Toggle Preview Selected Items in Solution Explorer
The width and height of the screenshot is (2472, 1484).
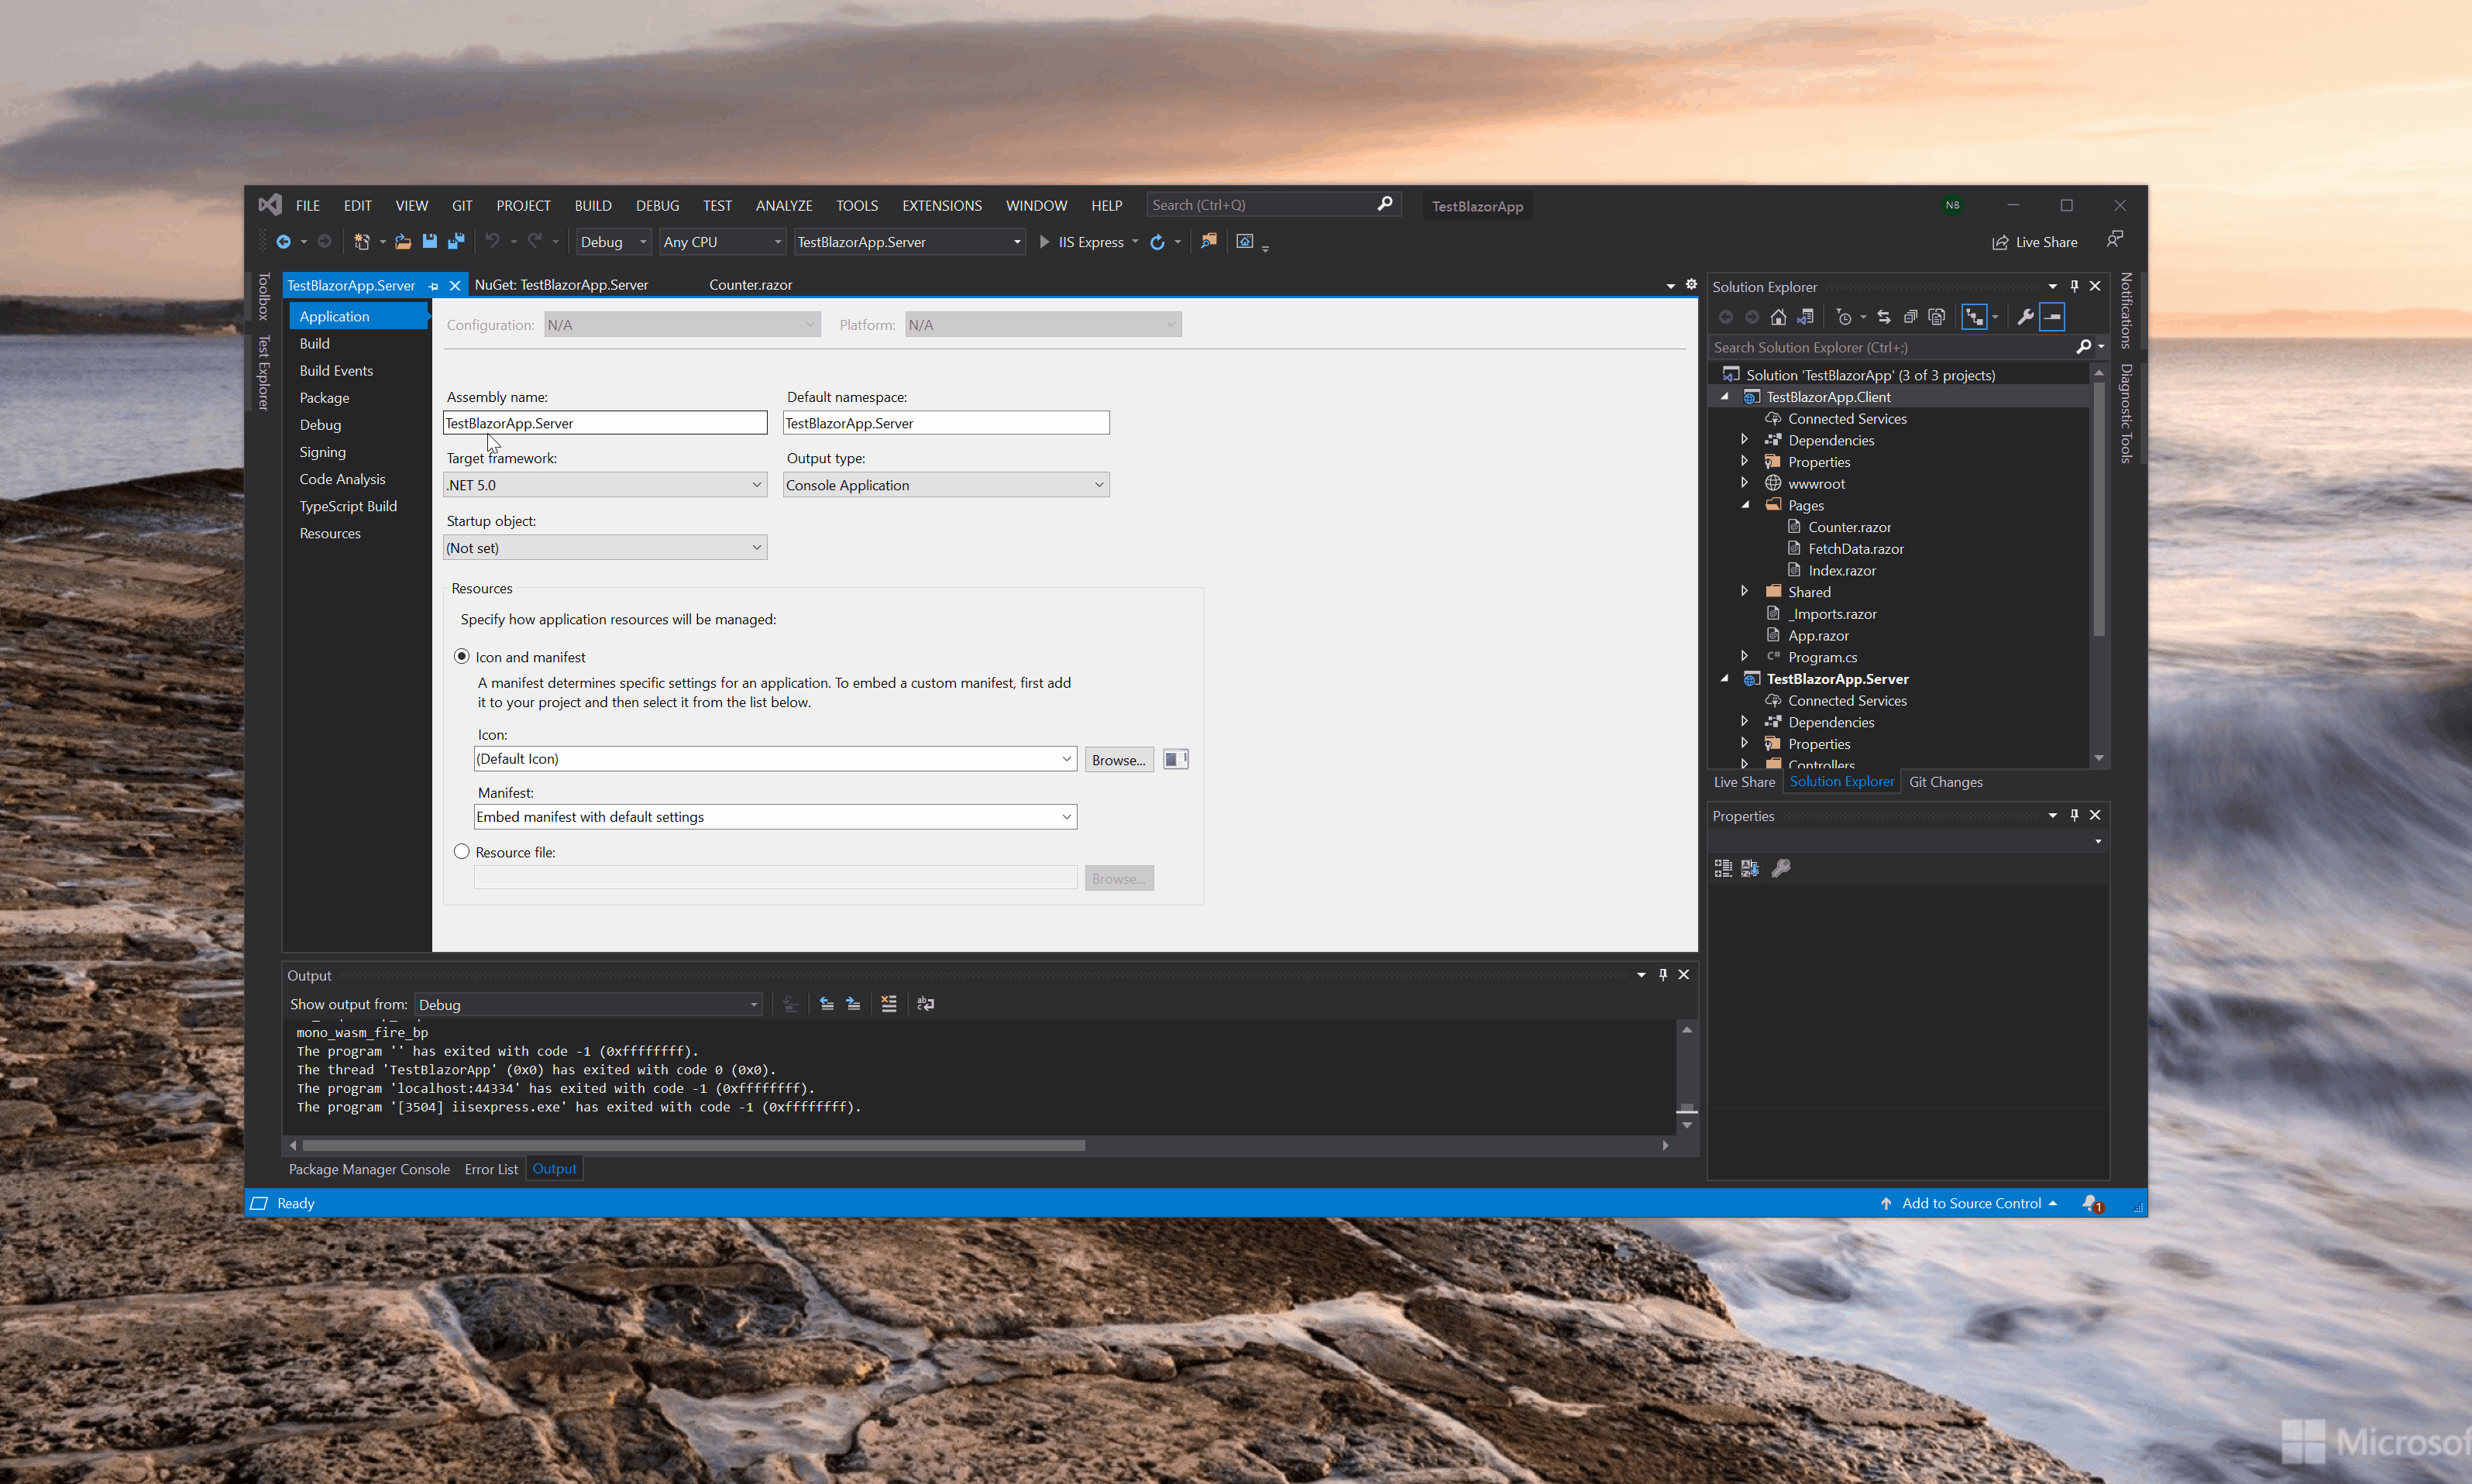click(x=2052, y=317)
